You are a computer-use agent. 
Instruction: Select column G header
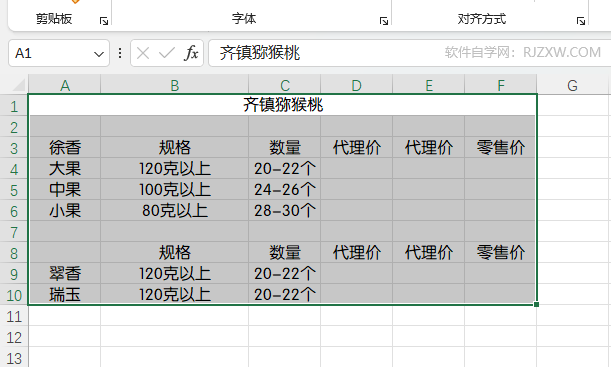(572, 85)
